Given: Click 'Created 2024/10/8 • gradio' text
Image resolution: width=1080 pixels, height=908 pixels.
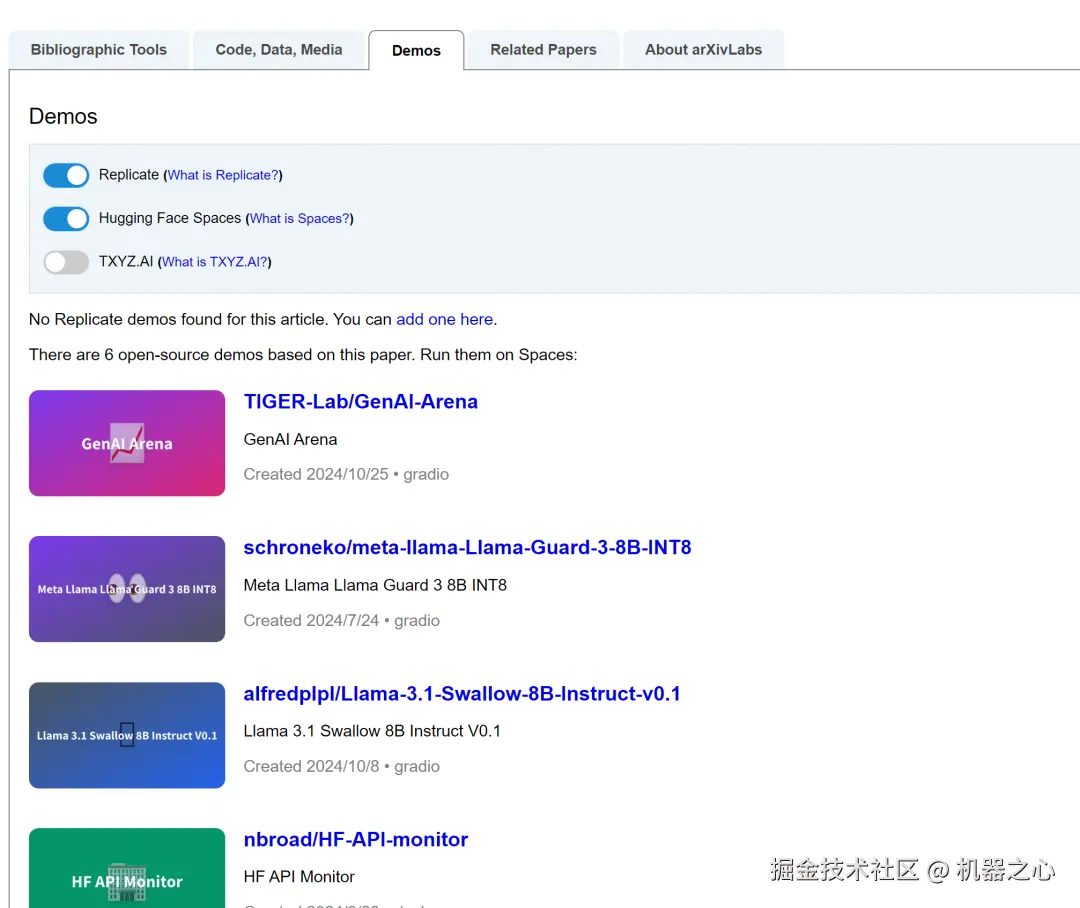Looking at the screenshot, I should point(342,767).
